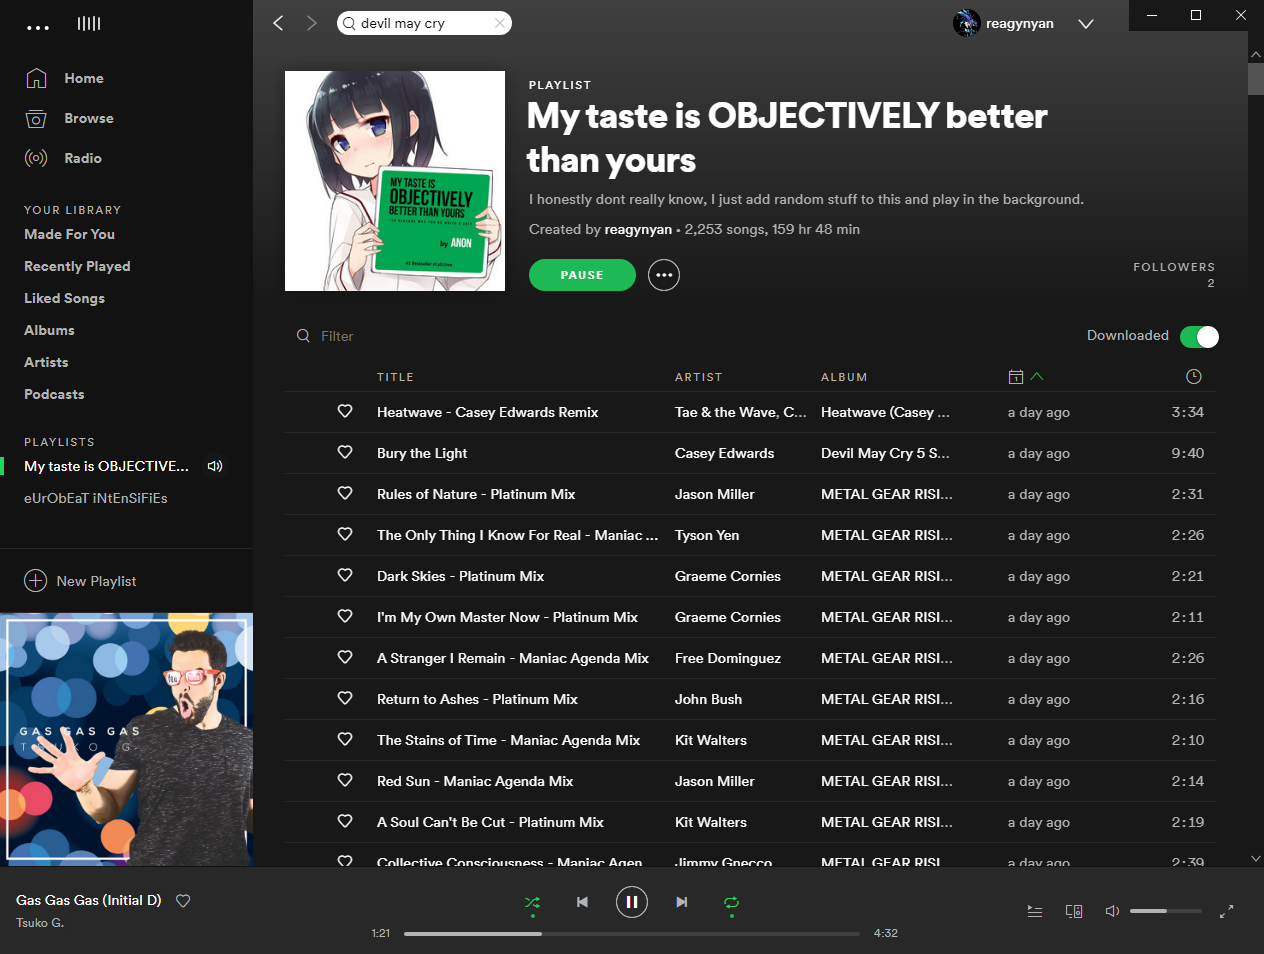
Task: Go back with the left arrow
Action: [278, 23]
